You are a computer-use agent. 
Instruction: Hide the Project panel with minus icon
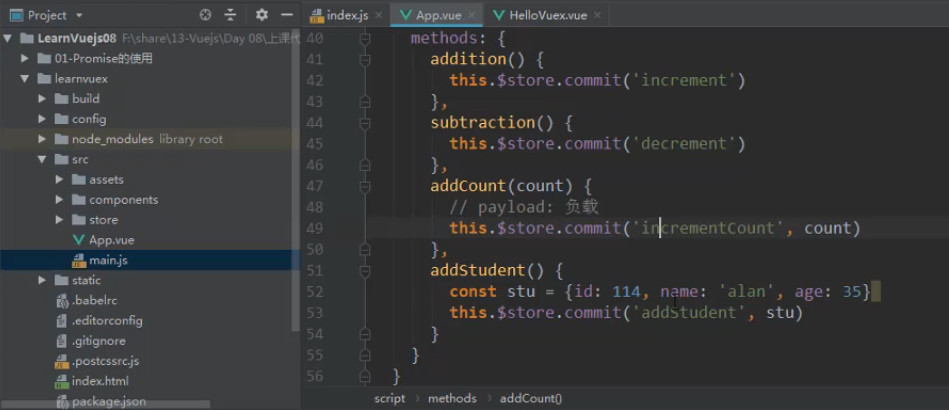point(287,15)
